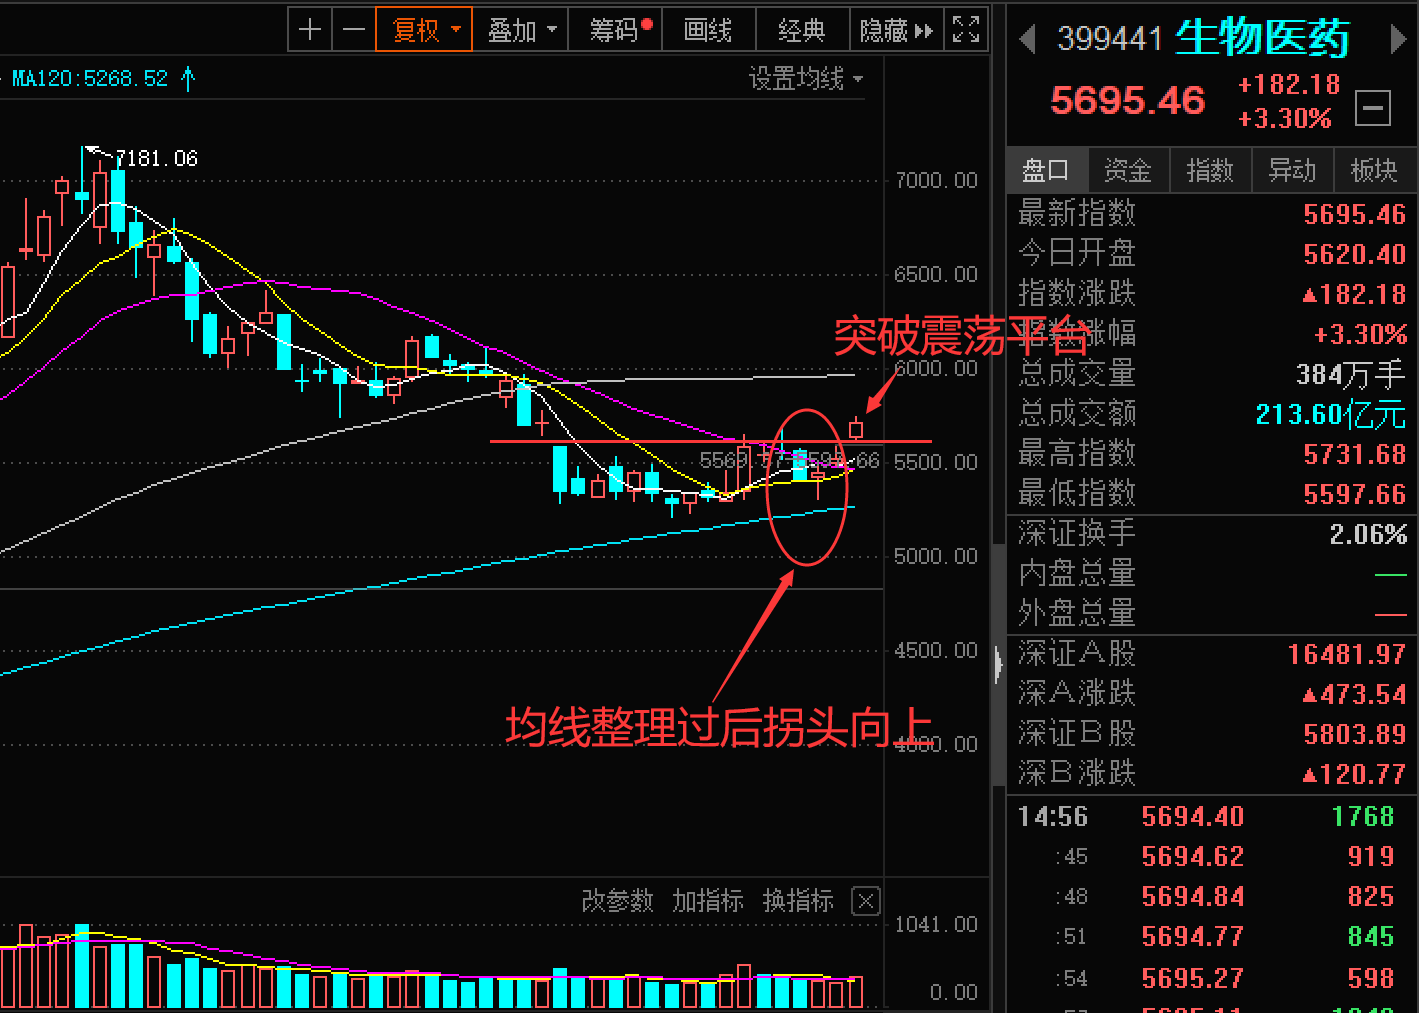Open the 筹码 chip distribution view
Screen dimensions: 1419x1013
(x=615, y=30)
